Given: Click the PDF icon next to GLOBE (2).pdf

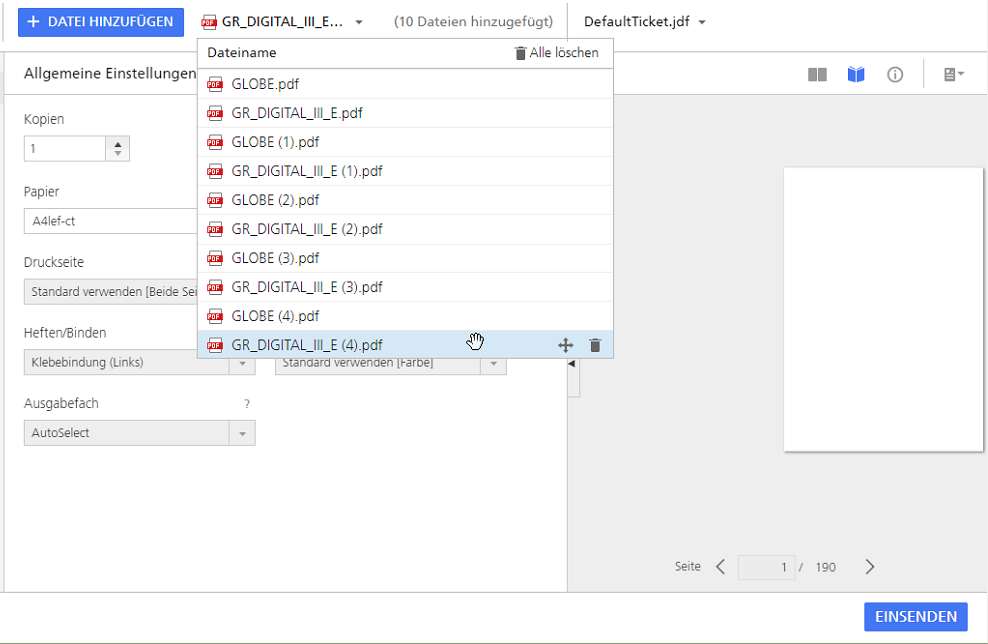Looking at the screenshot, I should 215,200.
